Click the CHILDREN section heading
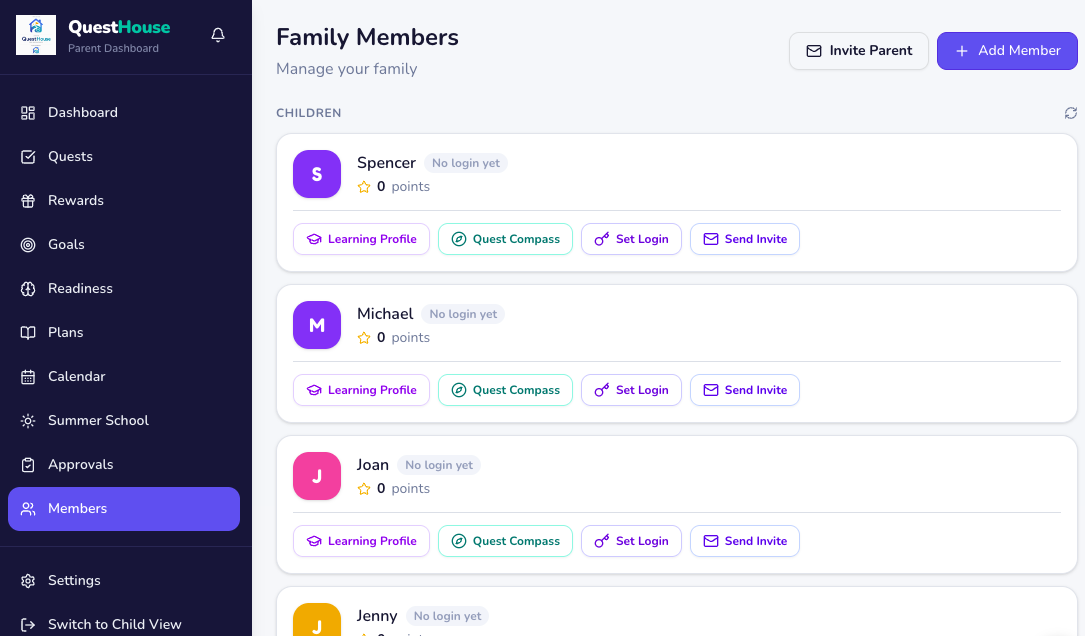 pyautogui.click(x=309, y=113)
